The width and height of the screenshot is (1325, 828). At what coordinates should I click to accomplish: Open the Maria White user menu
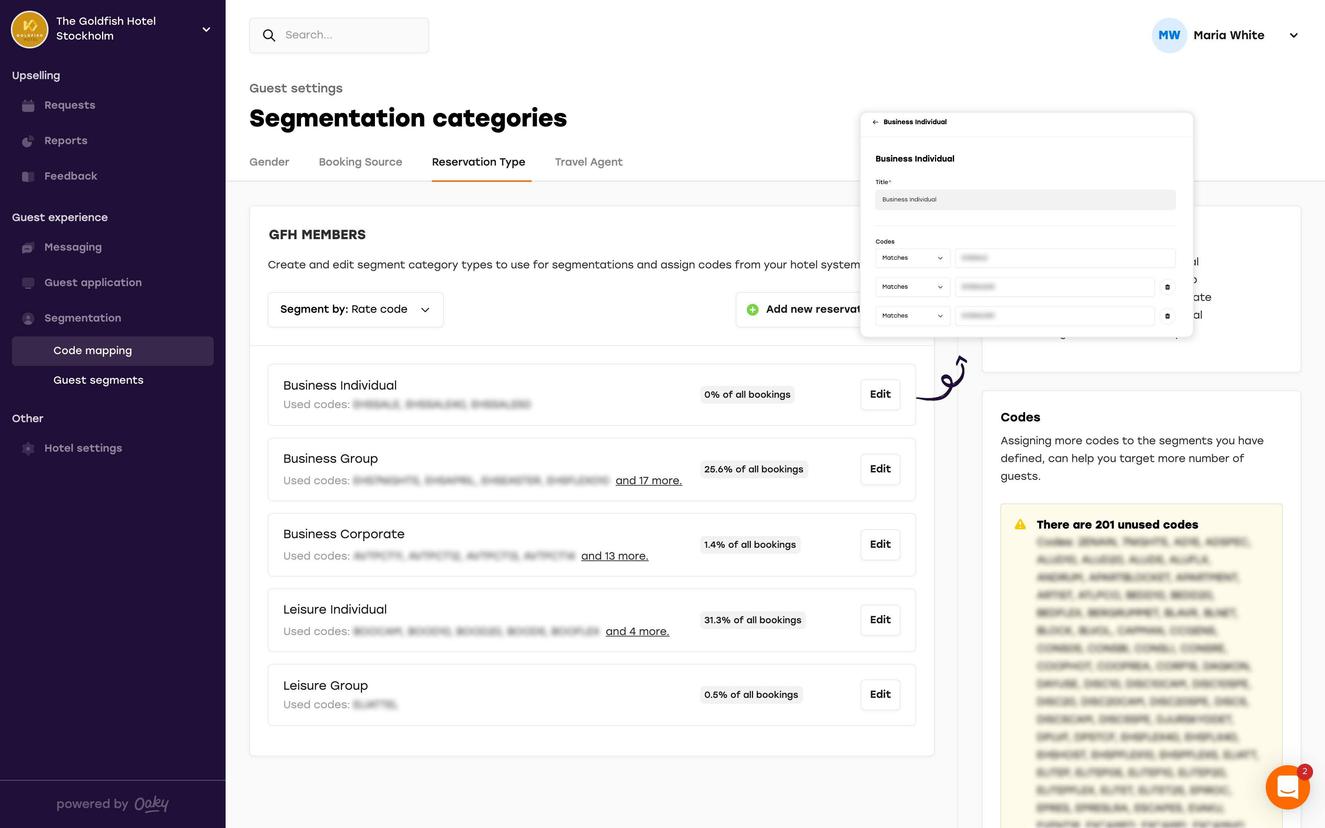tap(1293, 35)
